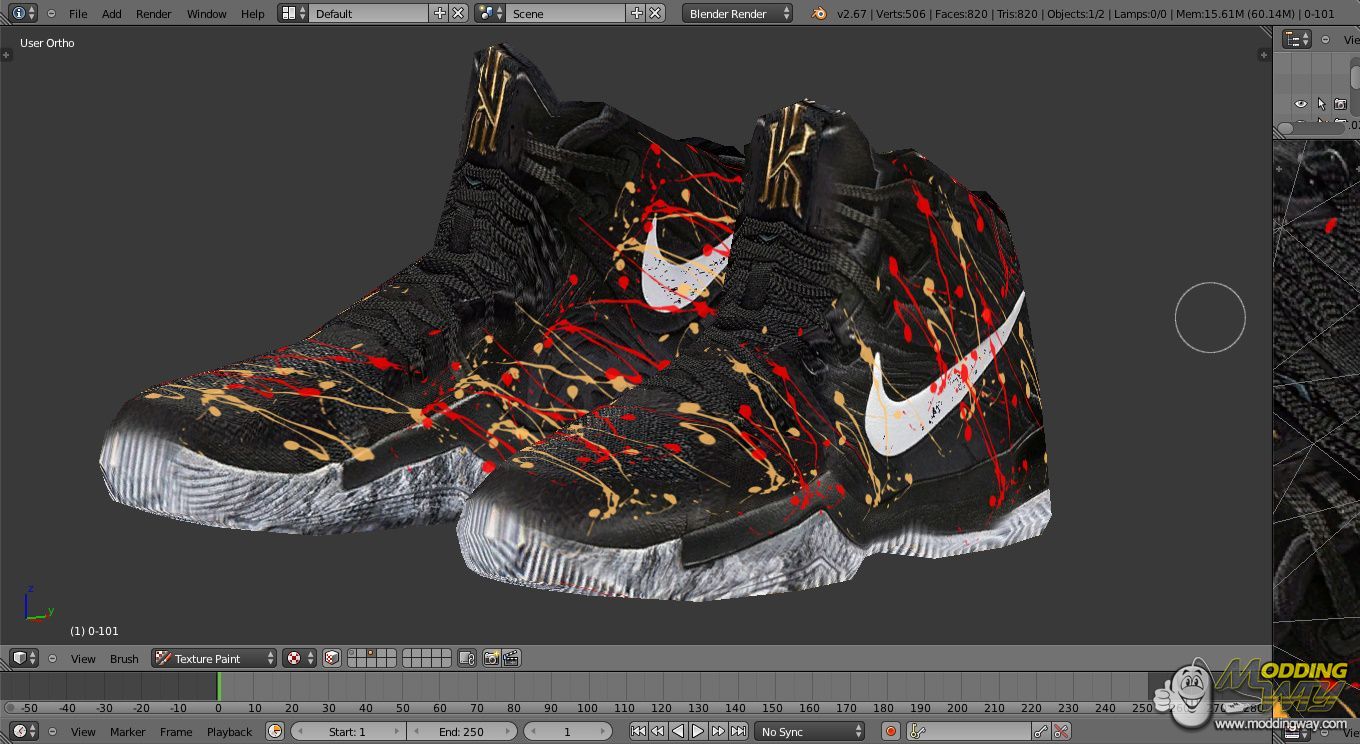This screenshot has width=1360, height=744.
Task: Open the Brush menu in viewport header
Action: tap(124, 658)
